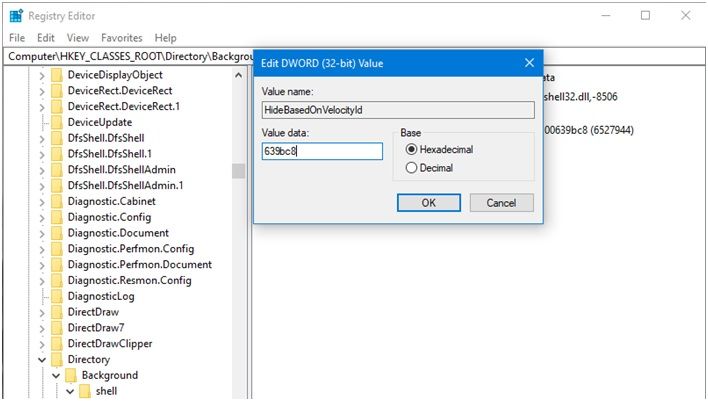Click the Value data input field
Viewport: 708px width, 401px height.
point(322,151)
